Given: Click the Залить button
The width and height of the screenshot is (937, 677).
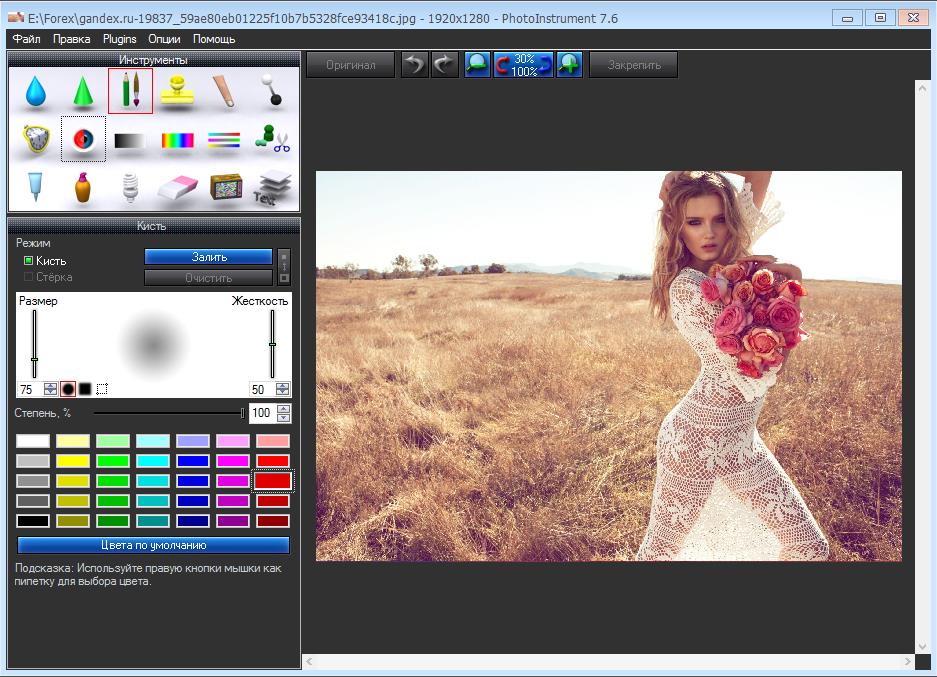Looking at the screenshot, I should pyautogui.click(x=208, y=257).
